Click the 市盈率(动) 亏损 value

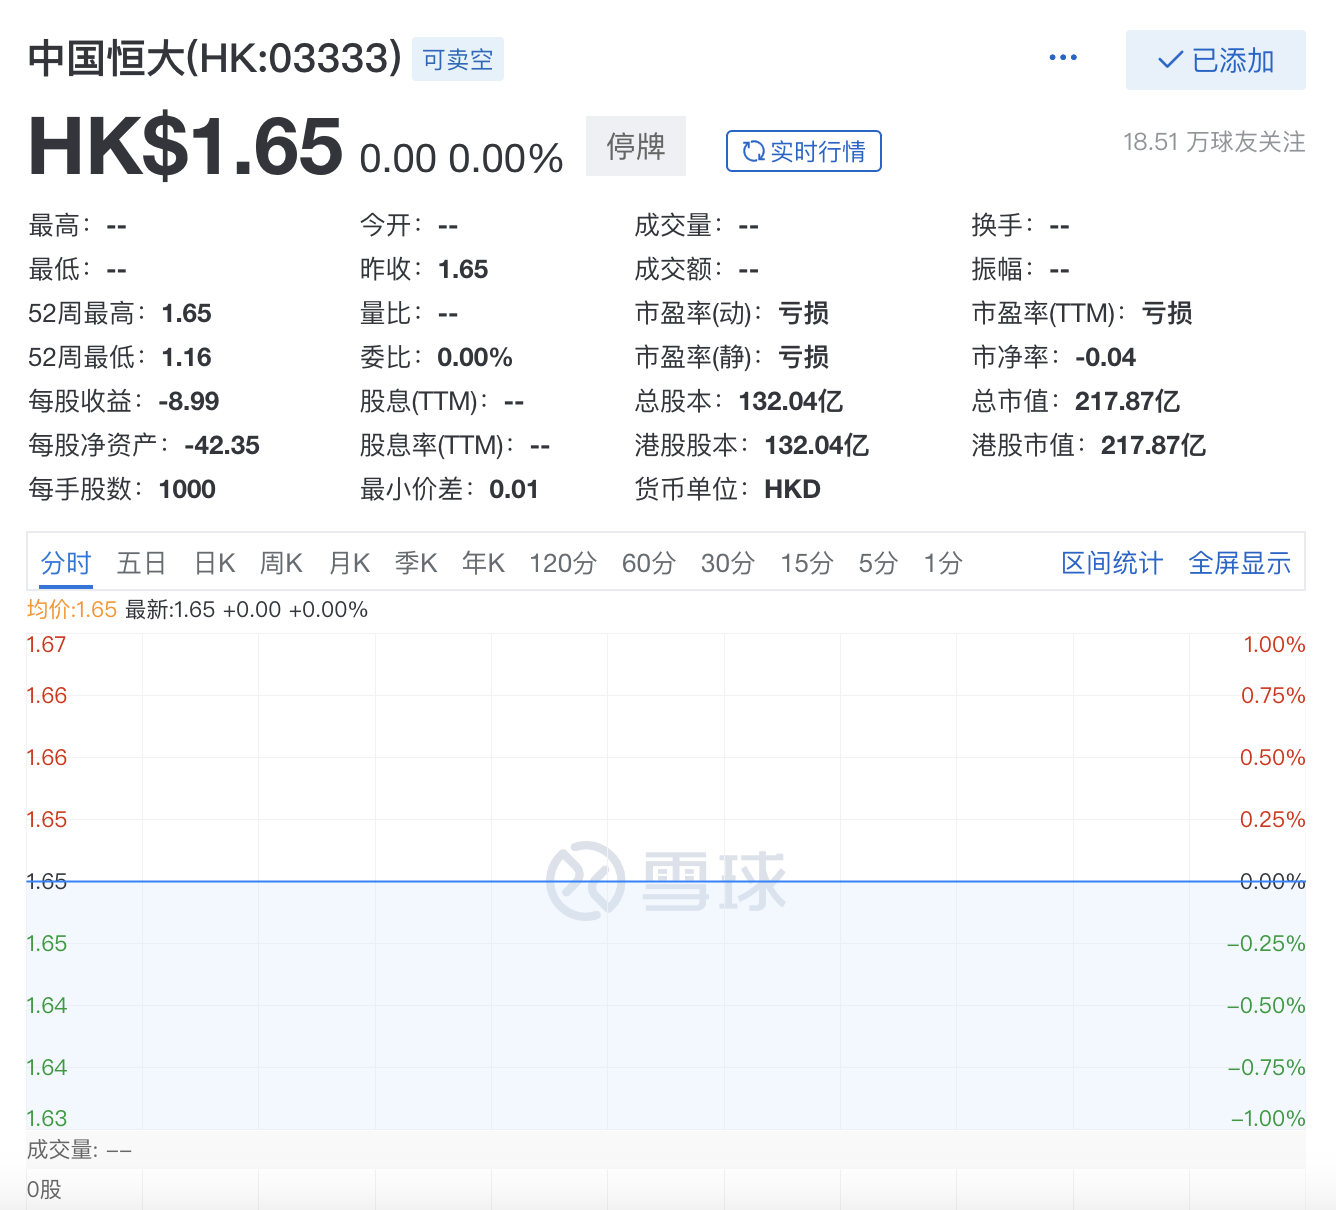tap(804, 313)
